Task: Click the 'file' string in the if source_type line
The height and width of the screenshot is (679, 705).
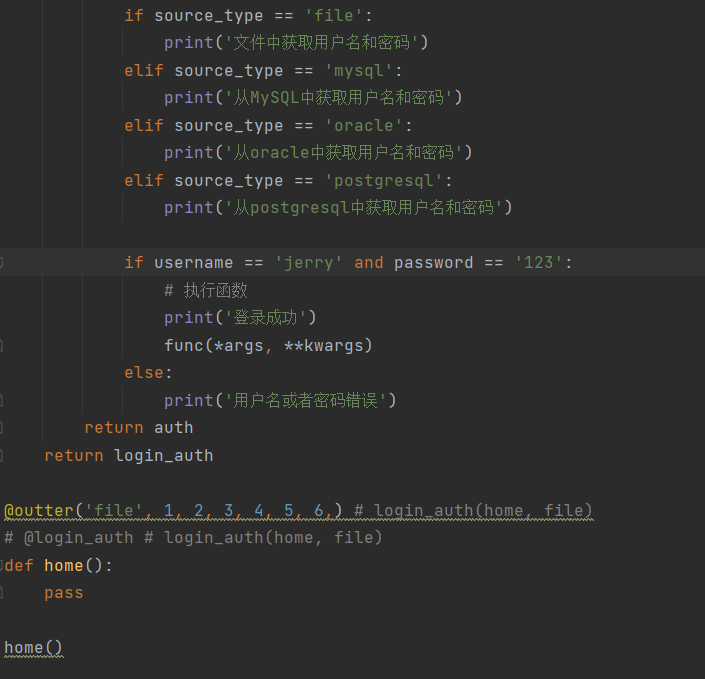Action: [x=333, y=16]
